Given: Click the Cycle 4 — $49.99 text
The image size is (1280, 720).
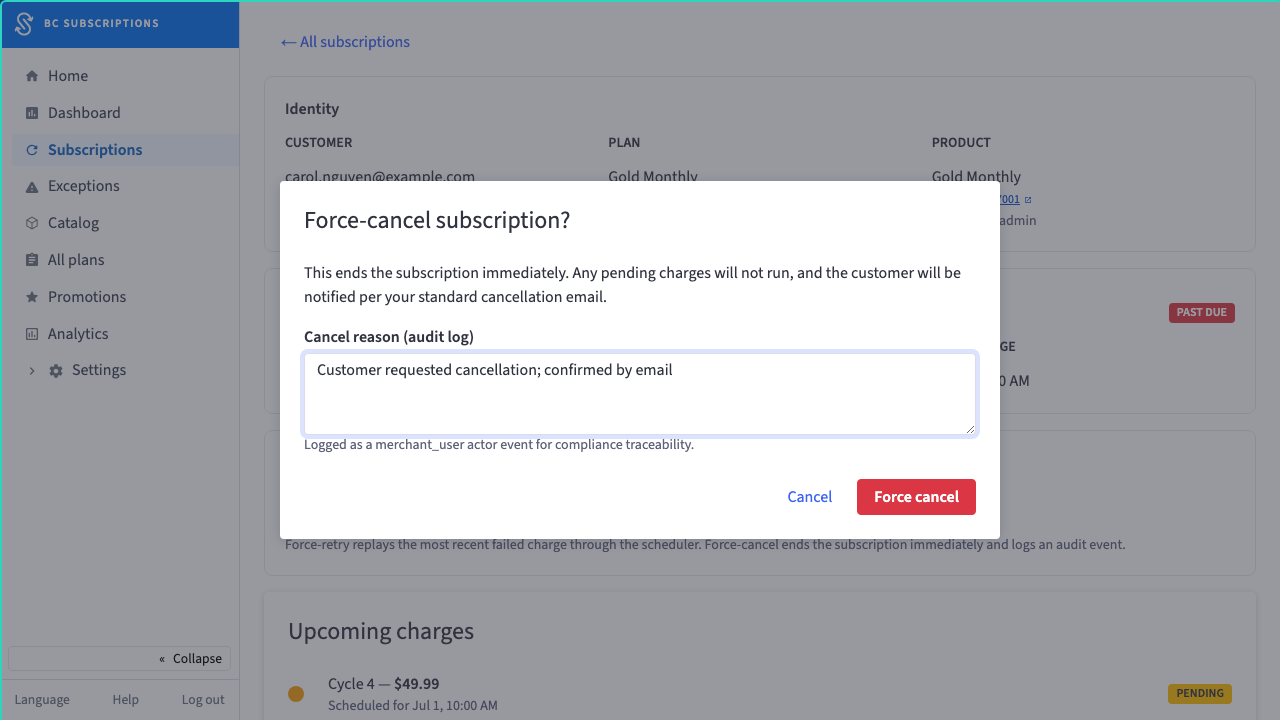Looking at the screenshot, I should coord(383,684).
